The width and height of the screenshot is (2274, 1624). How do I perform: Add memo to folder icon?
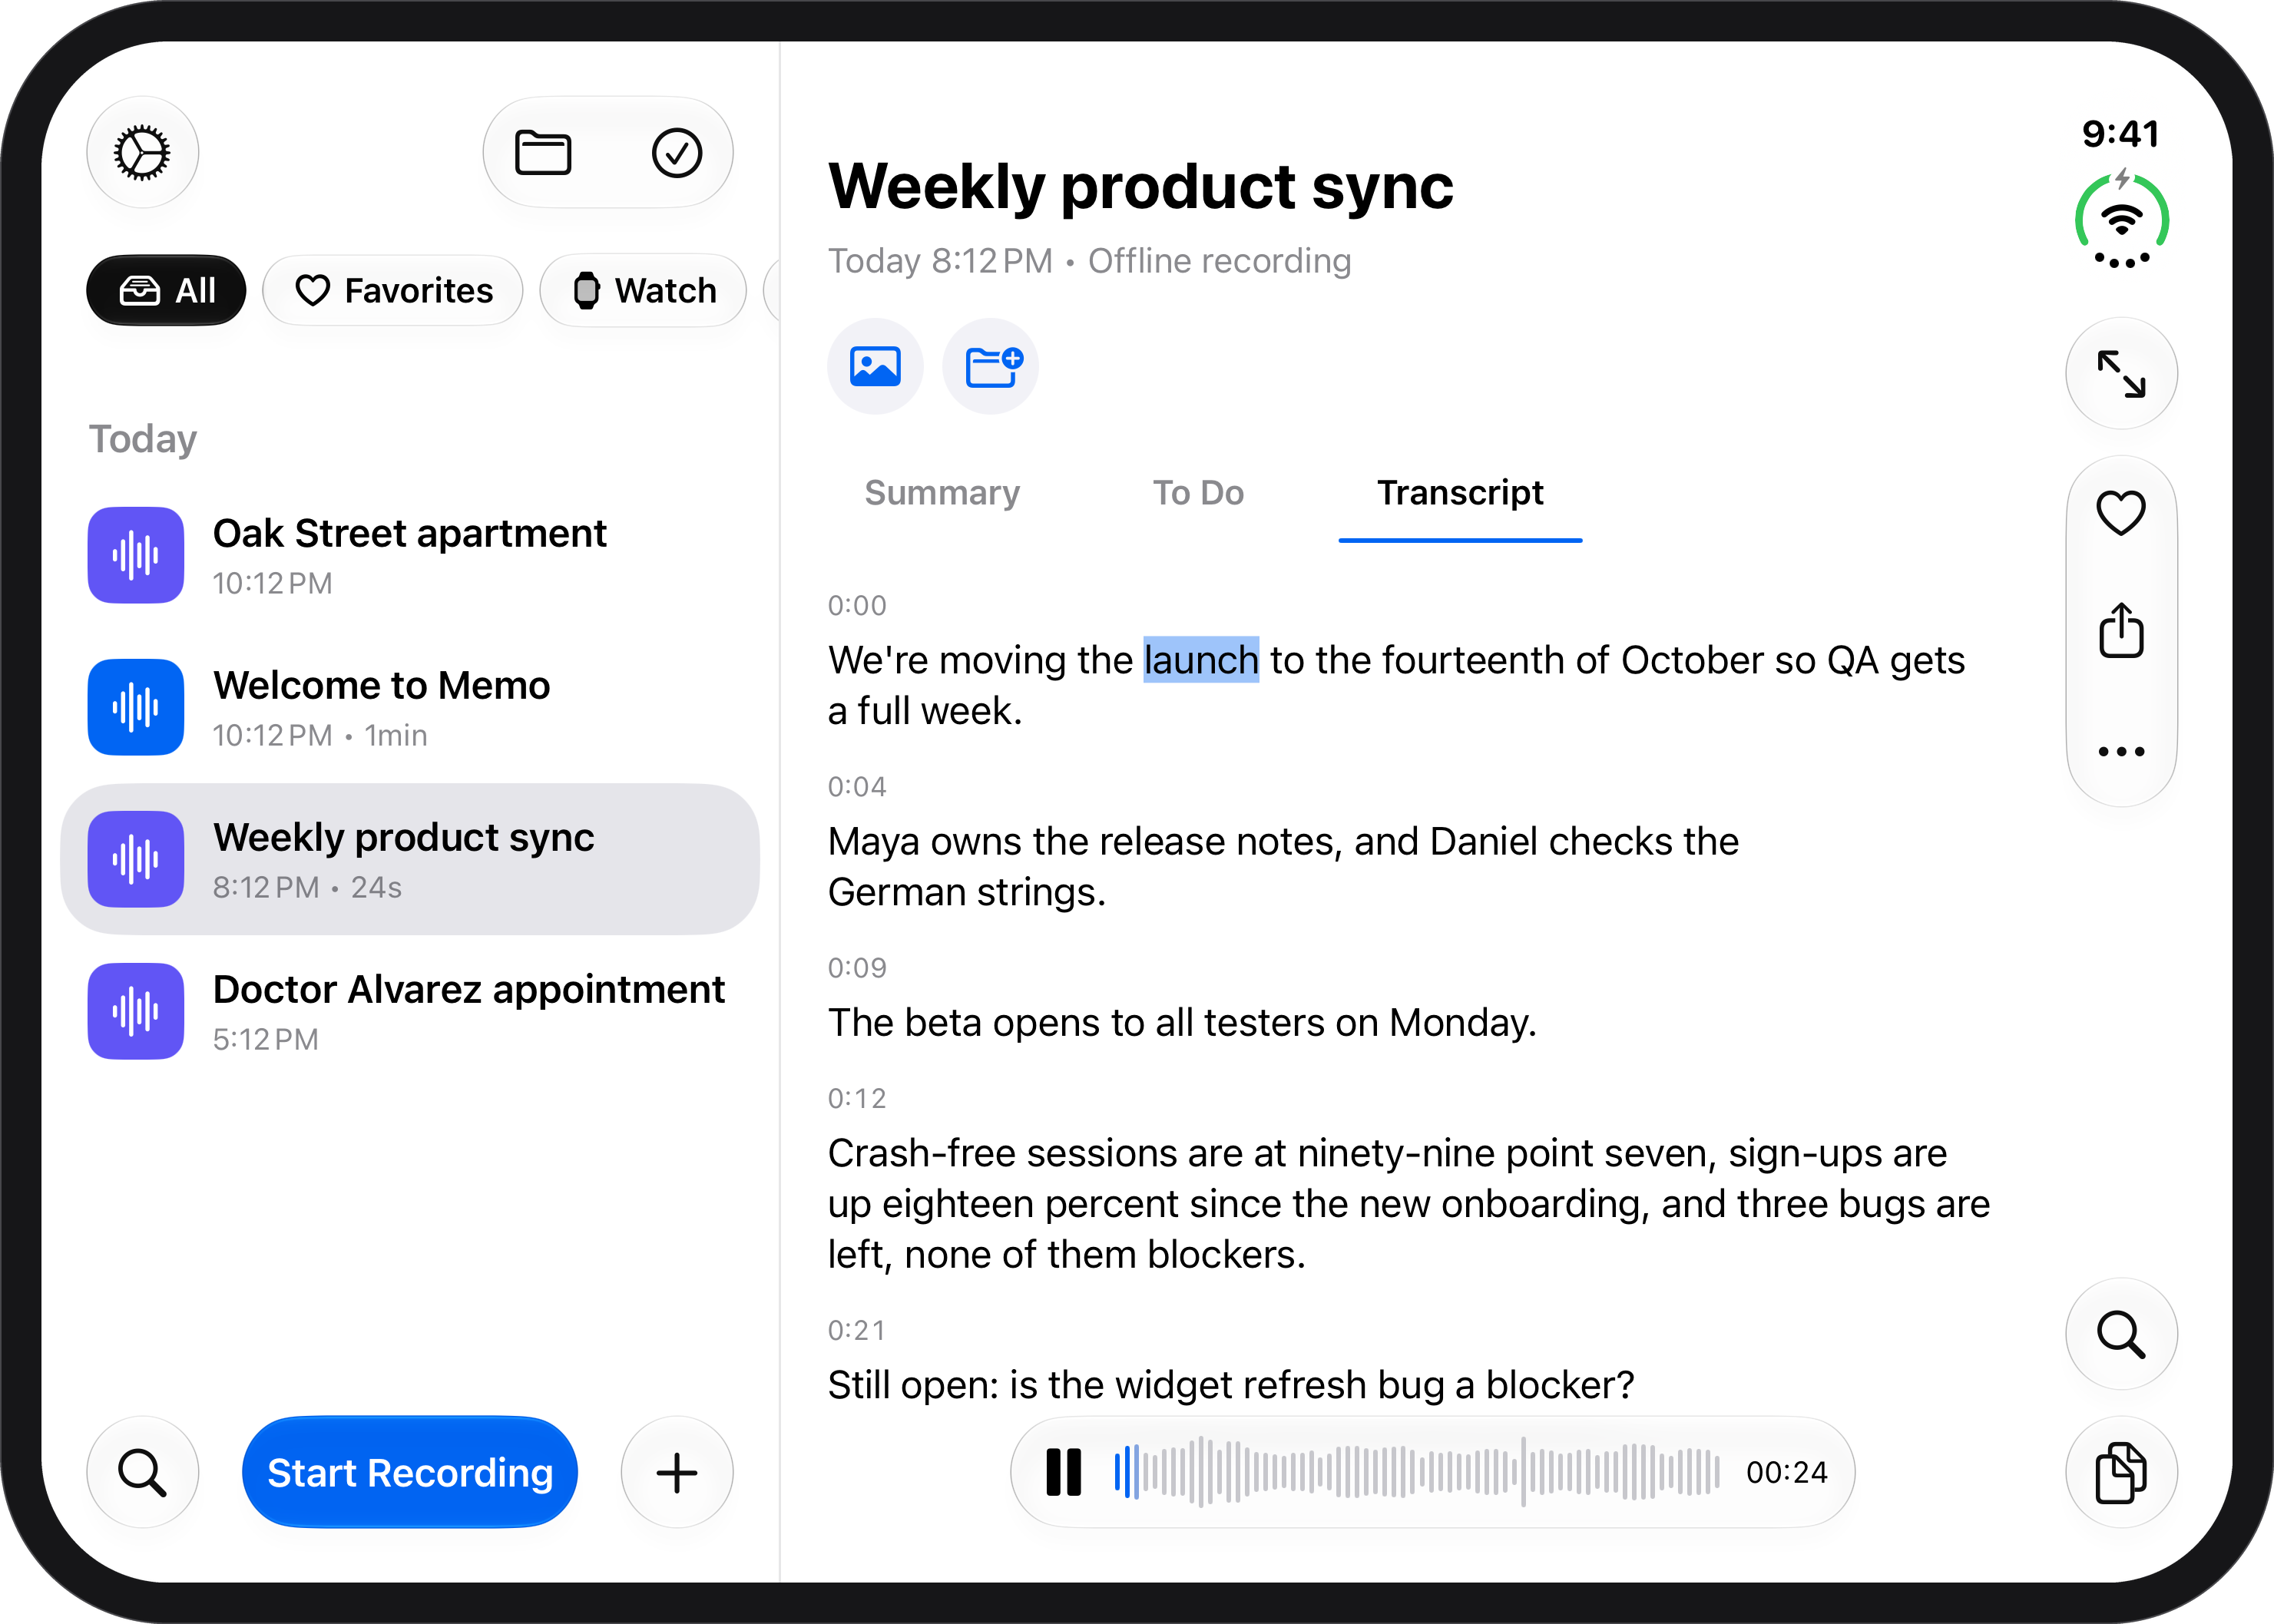pyautogui.click(x=991, y=366)
